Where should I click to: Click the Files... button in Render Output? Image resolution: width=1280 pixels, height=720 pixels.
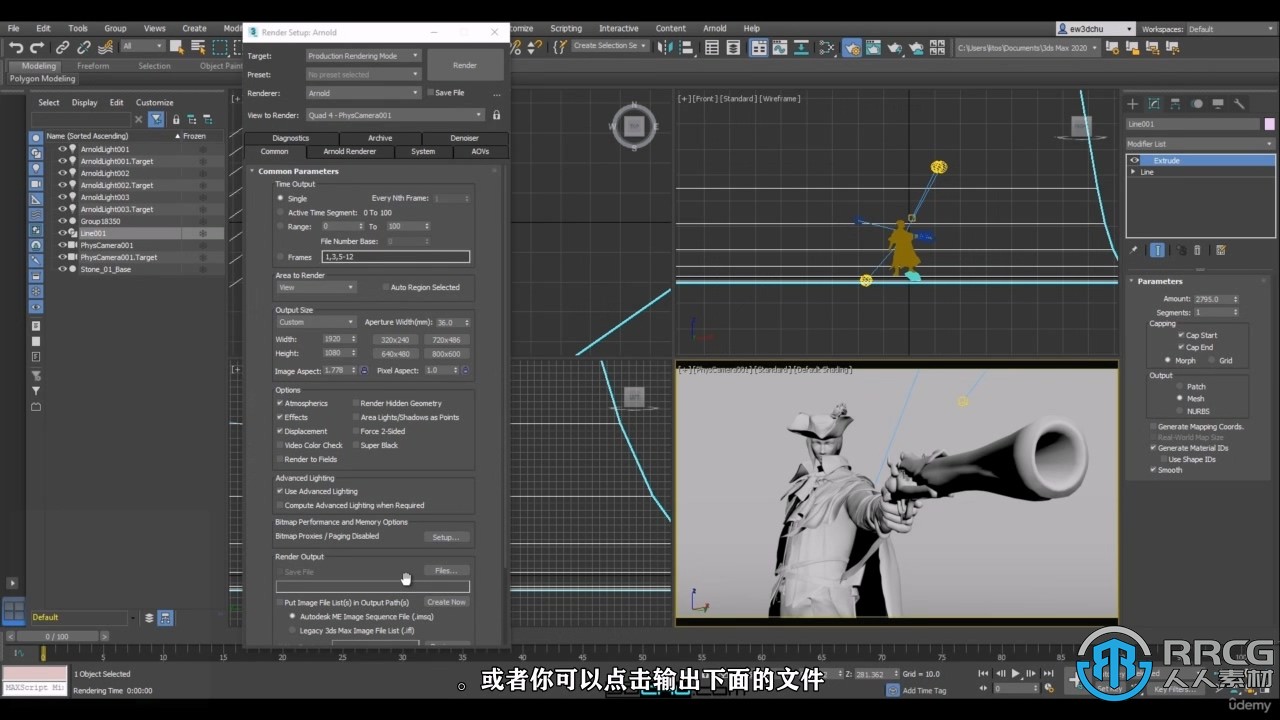(446, 571)
